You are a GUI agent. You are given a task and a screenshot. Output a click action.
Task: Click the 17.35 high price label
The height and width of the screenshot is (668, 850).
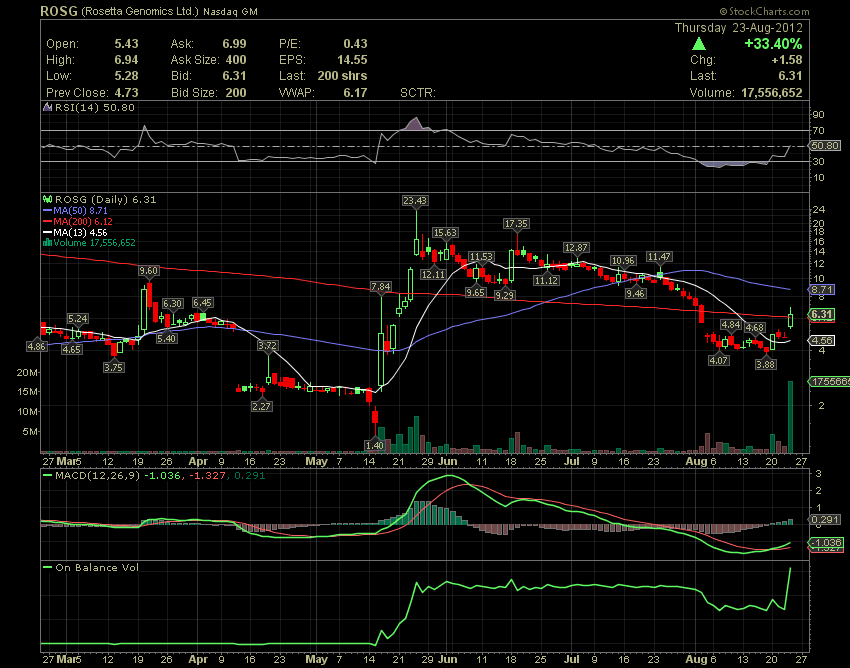tap(516, 223)
